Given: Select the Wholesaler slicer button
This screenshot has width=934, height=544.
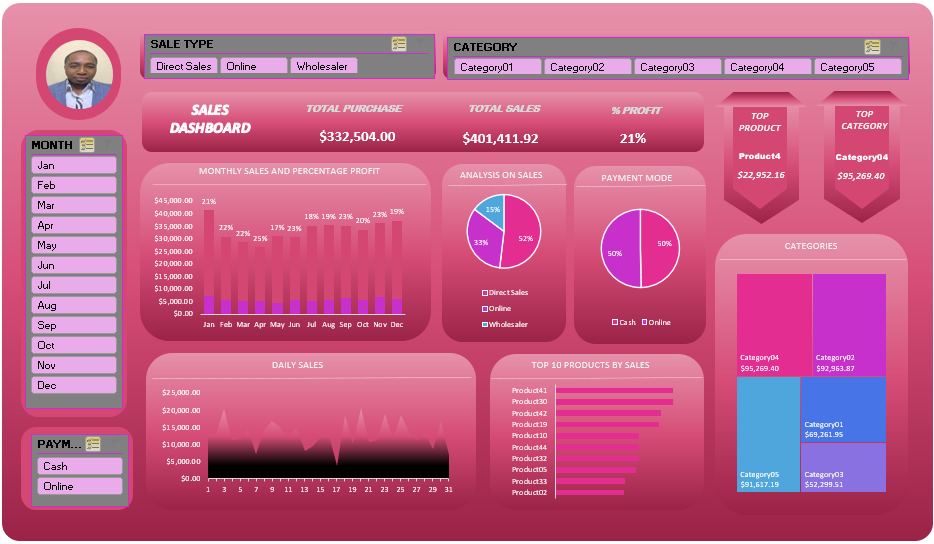Looking at the screenshot, I should [x=324, y=66].
